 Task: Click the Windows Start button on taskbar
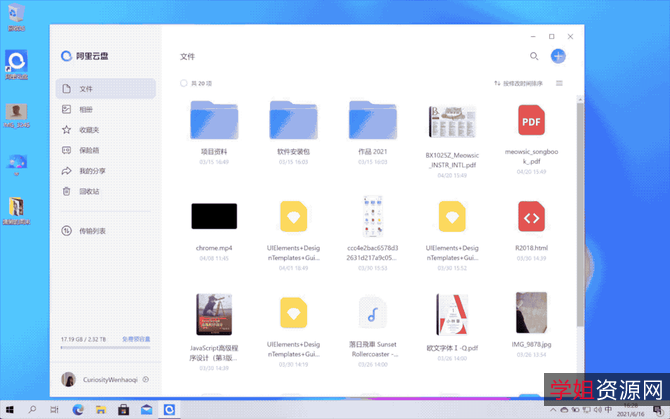pos(11,409)
